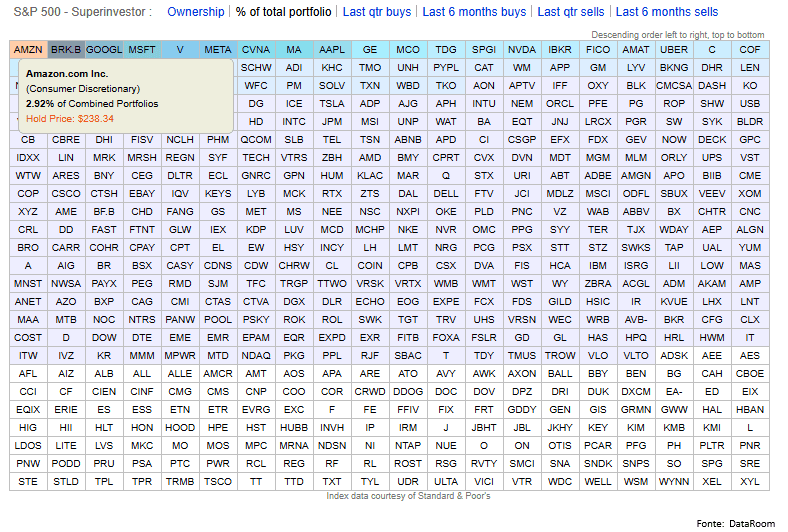Image resolution: width=788 pixels, height=532 pixels.
Task: Click the PLTR ticker cell
Action: click(x=712, y=446)
